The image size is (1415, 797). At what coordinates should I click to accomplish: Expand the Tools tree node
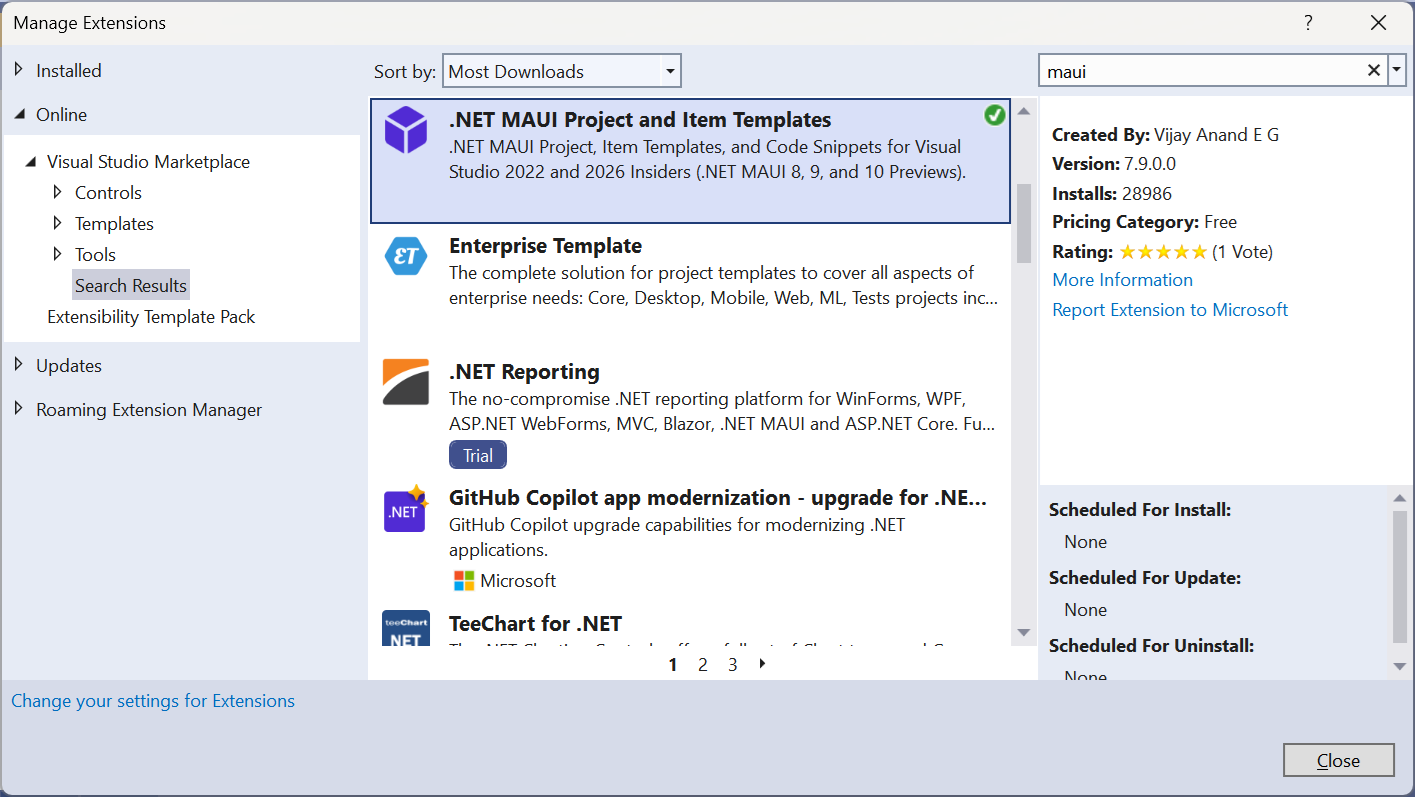click(58, 254)
